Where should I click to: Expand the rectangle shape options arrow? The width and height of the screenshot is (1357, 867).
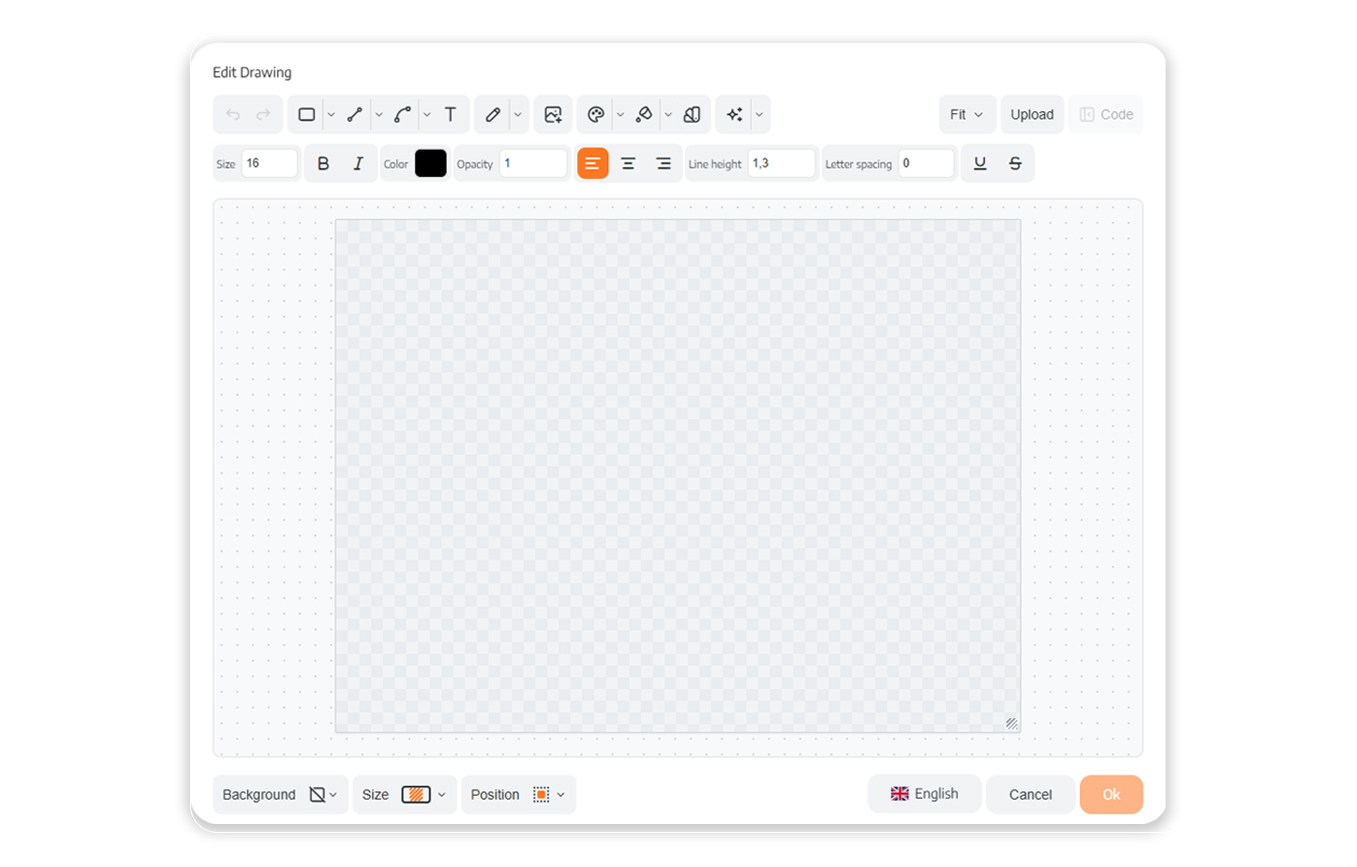331,115
